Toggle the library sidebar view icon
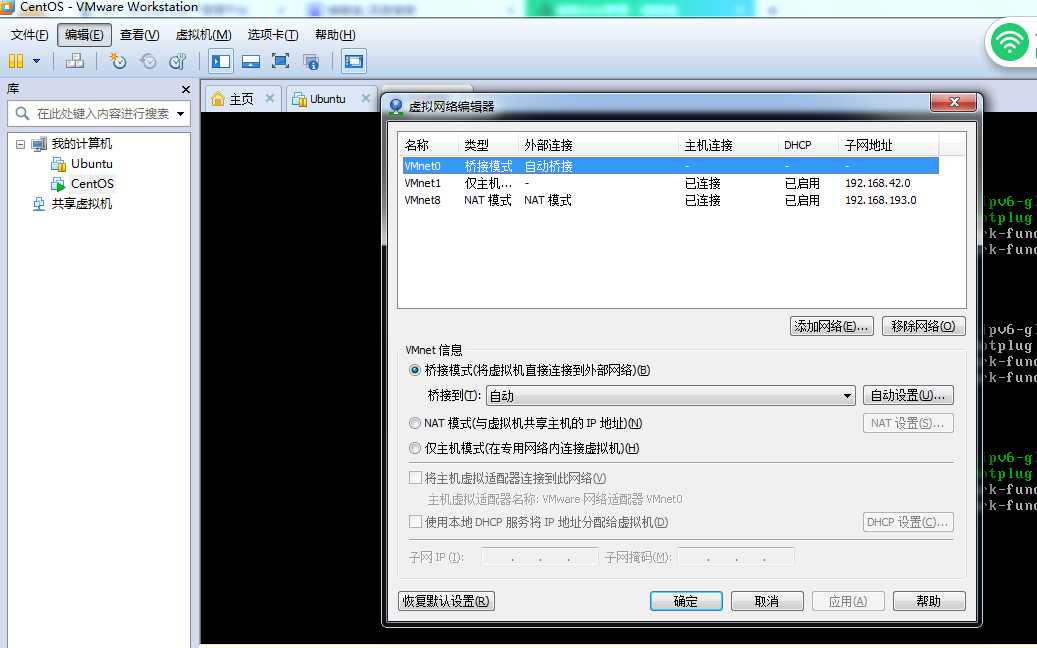 pyautogui.click(x=220, y=61)
